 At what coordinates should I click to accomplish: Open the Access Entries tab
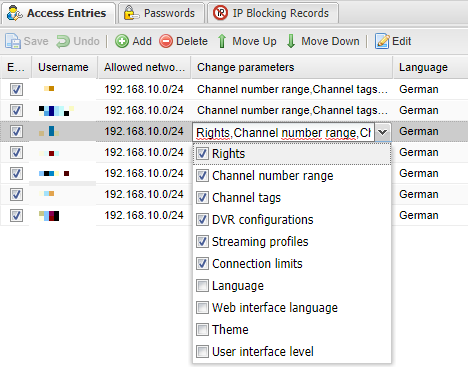[58, 13]
